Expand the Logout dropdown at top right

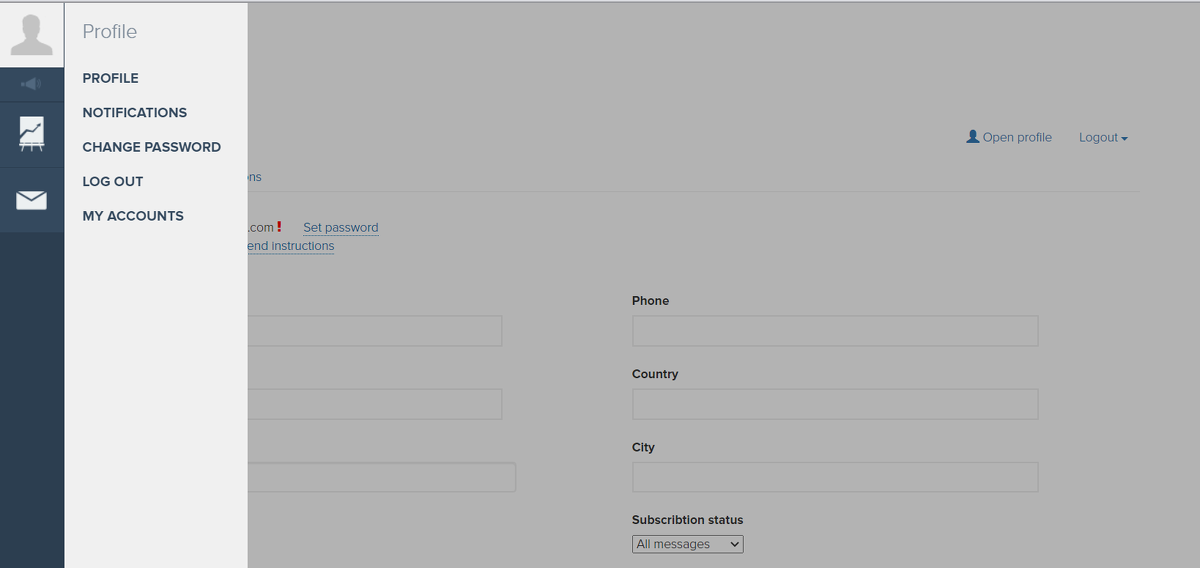[x=1103, y=138]
